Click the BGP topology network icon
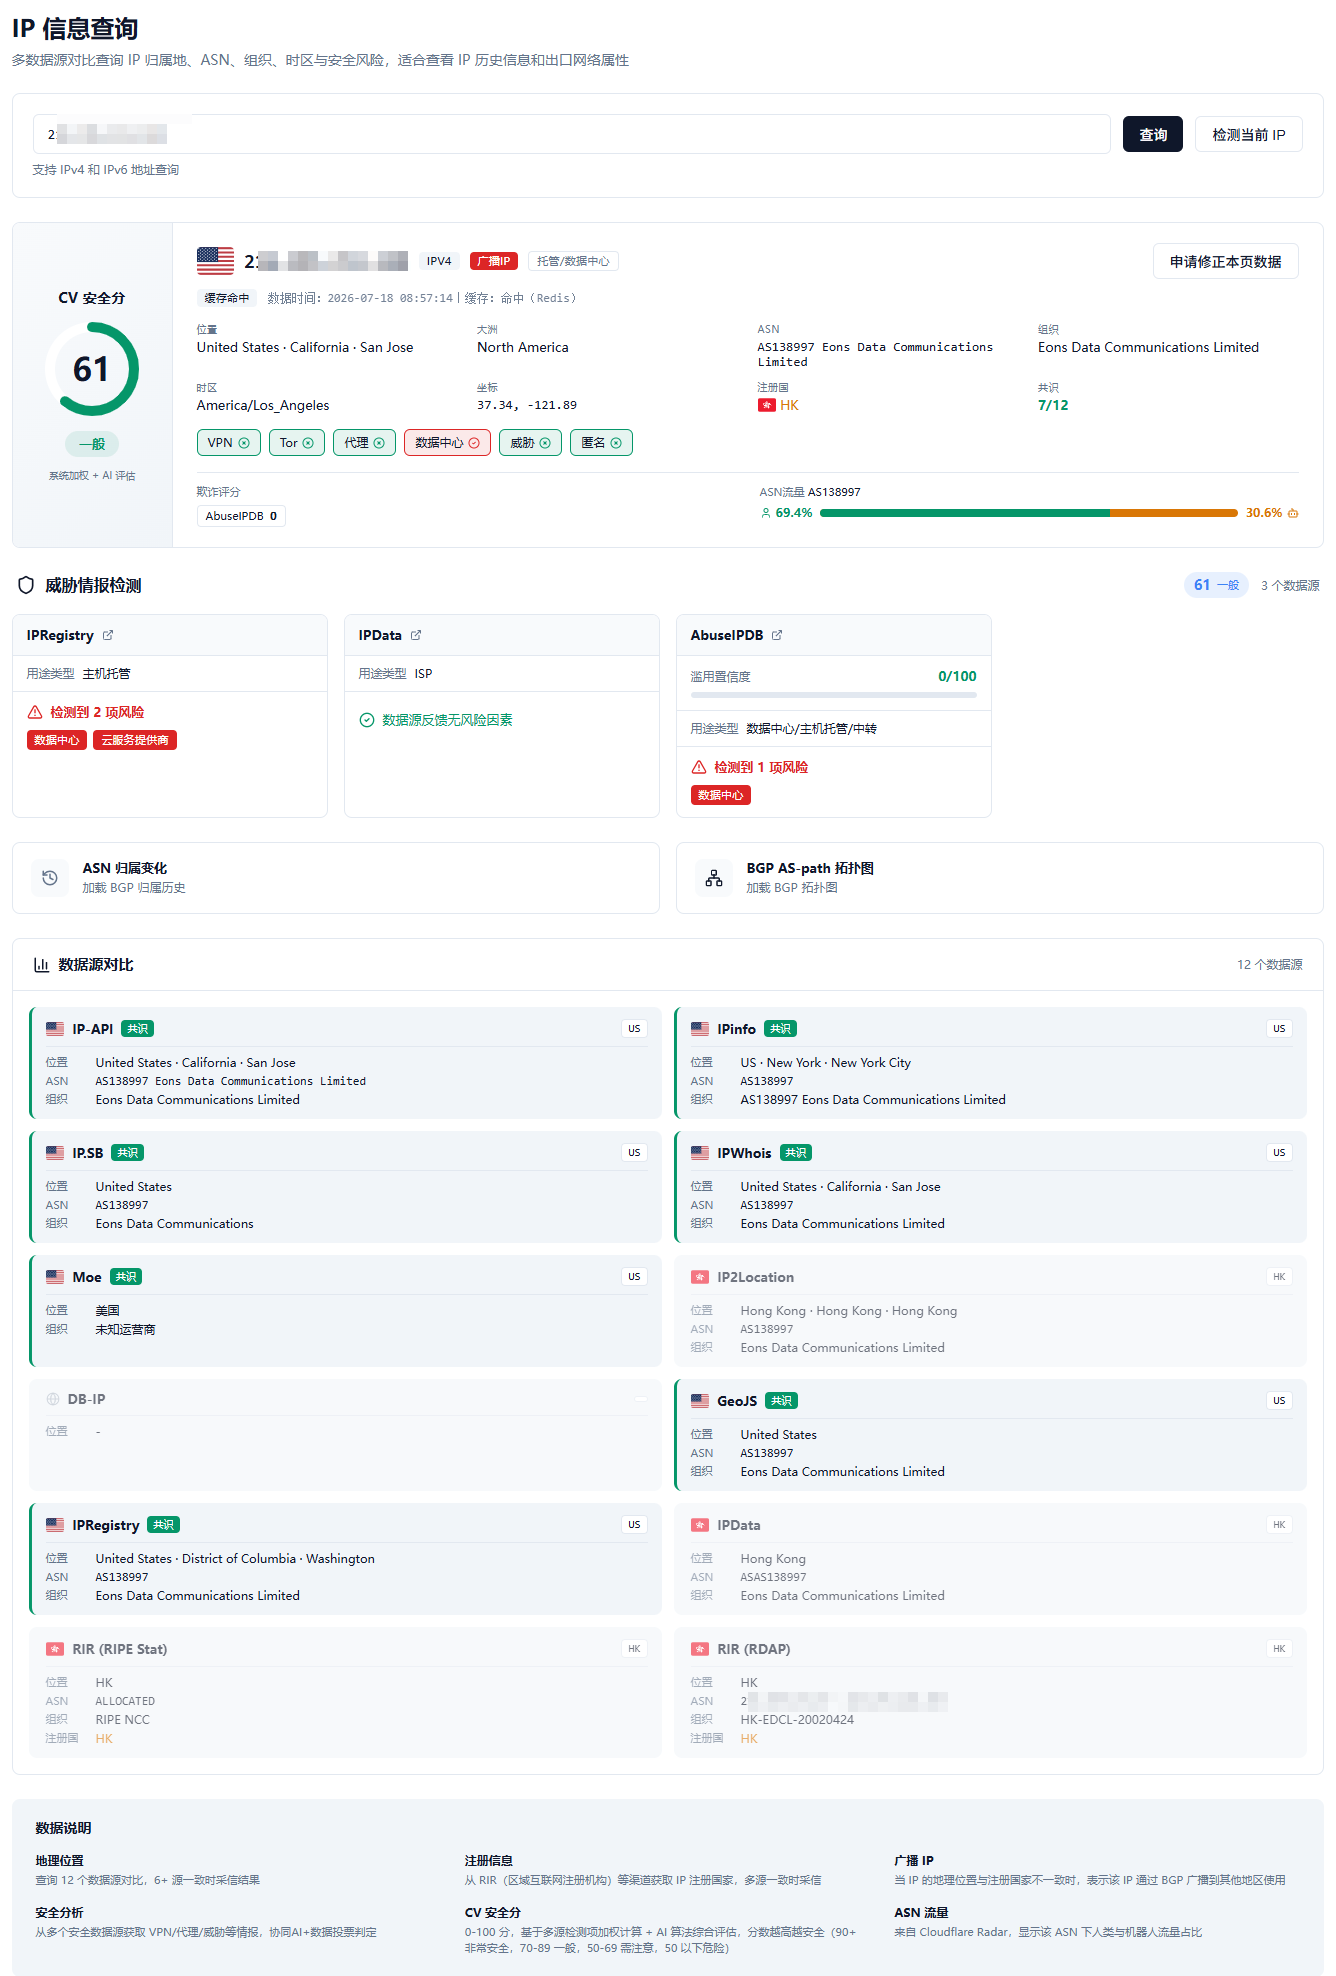This screenshot has width=1336, height=1976. click(x=714, y=878)
